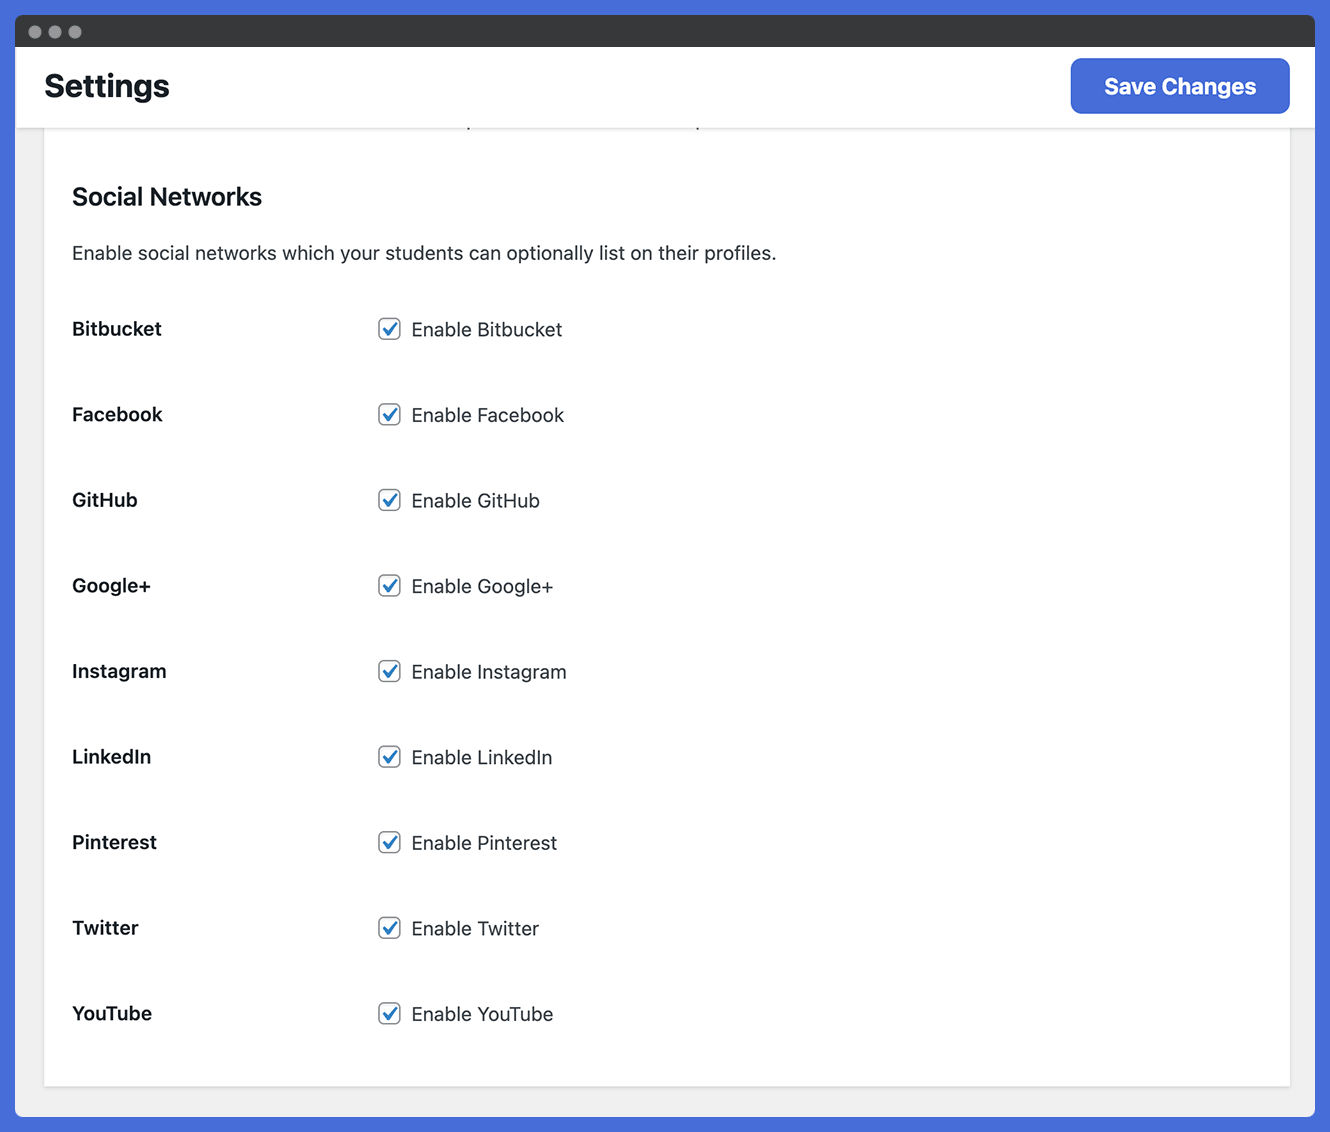Toggle the Enable LinkedIn checkbox
The width and height of the screenshot is (1330, 1132).
pyautogui.click(x=390, y=757)
